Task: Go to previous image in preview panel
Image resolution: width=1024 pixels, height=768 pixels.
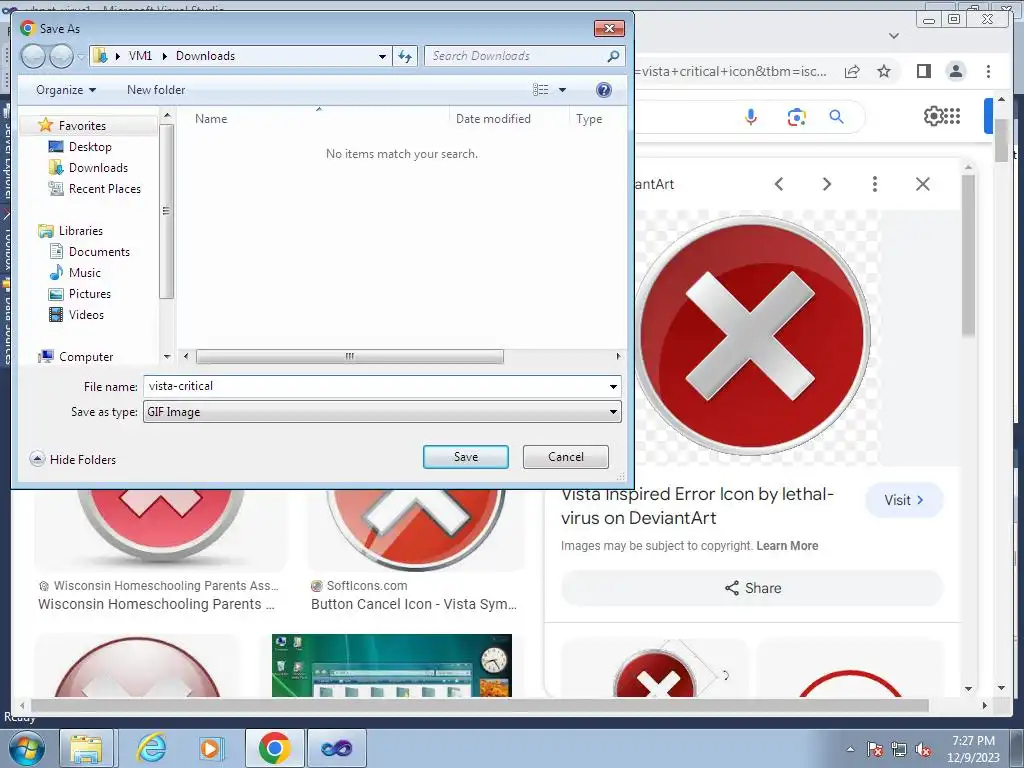Action: pyautogui.click(x=778, y=184)
